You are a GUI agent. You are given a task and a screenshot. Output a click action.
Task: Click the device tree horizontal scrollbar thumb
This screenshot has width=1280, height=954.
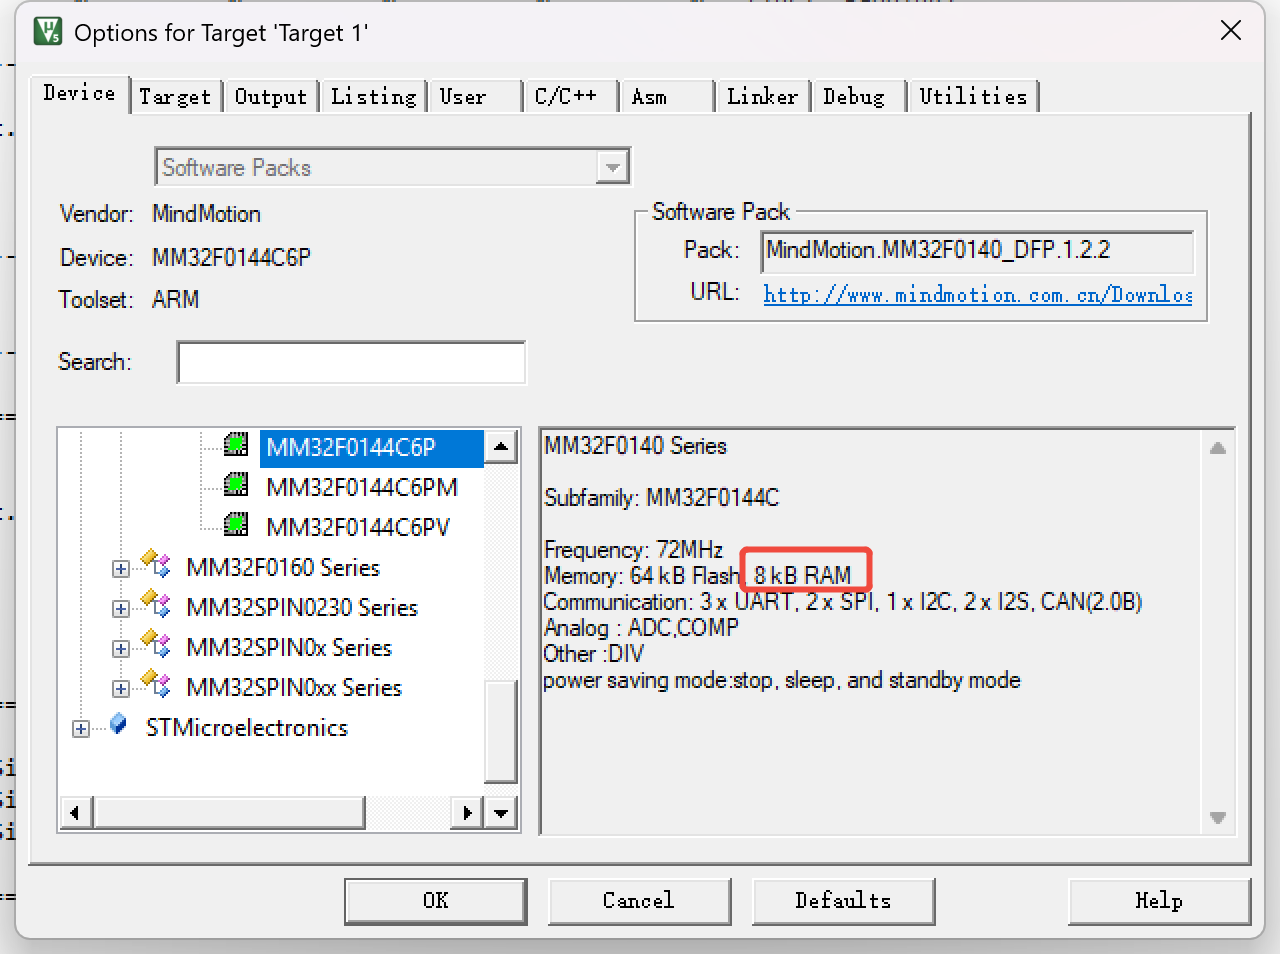(x=229, y=813)
